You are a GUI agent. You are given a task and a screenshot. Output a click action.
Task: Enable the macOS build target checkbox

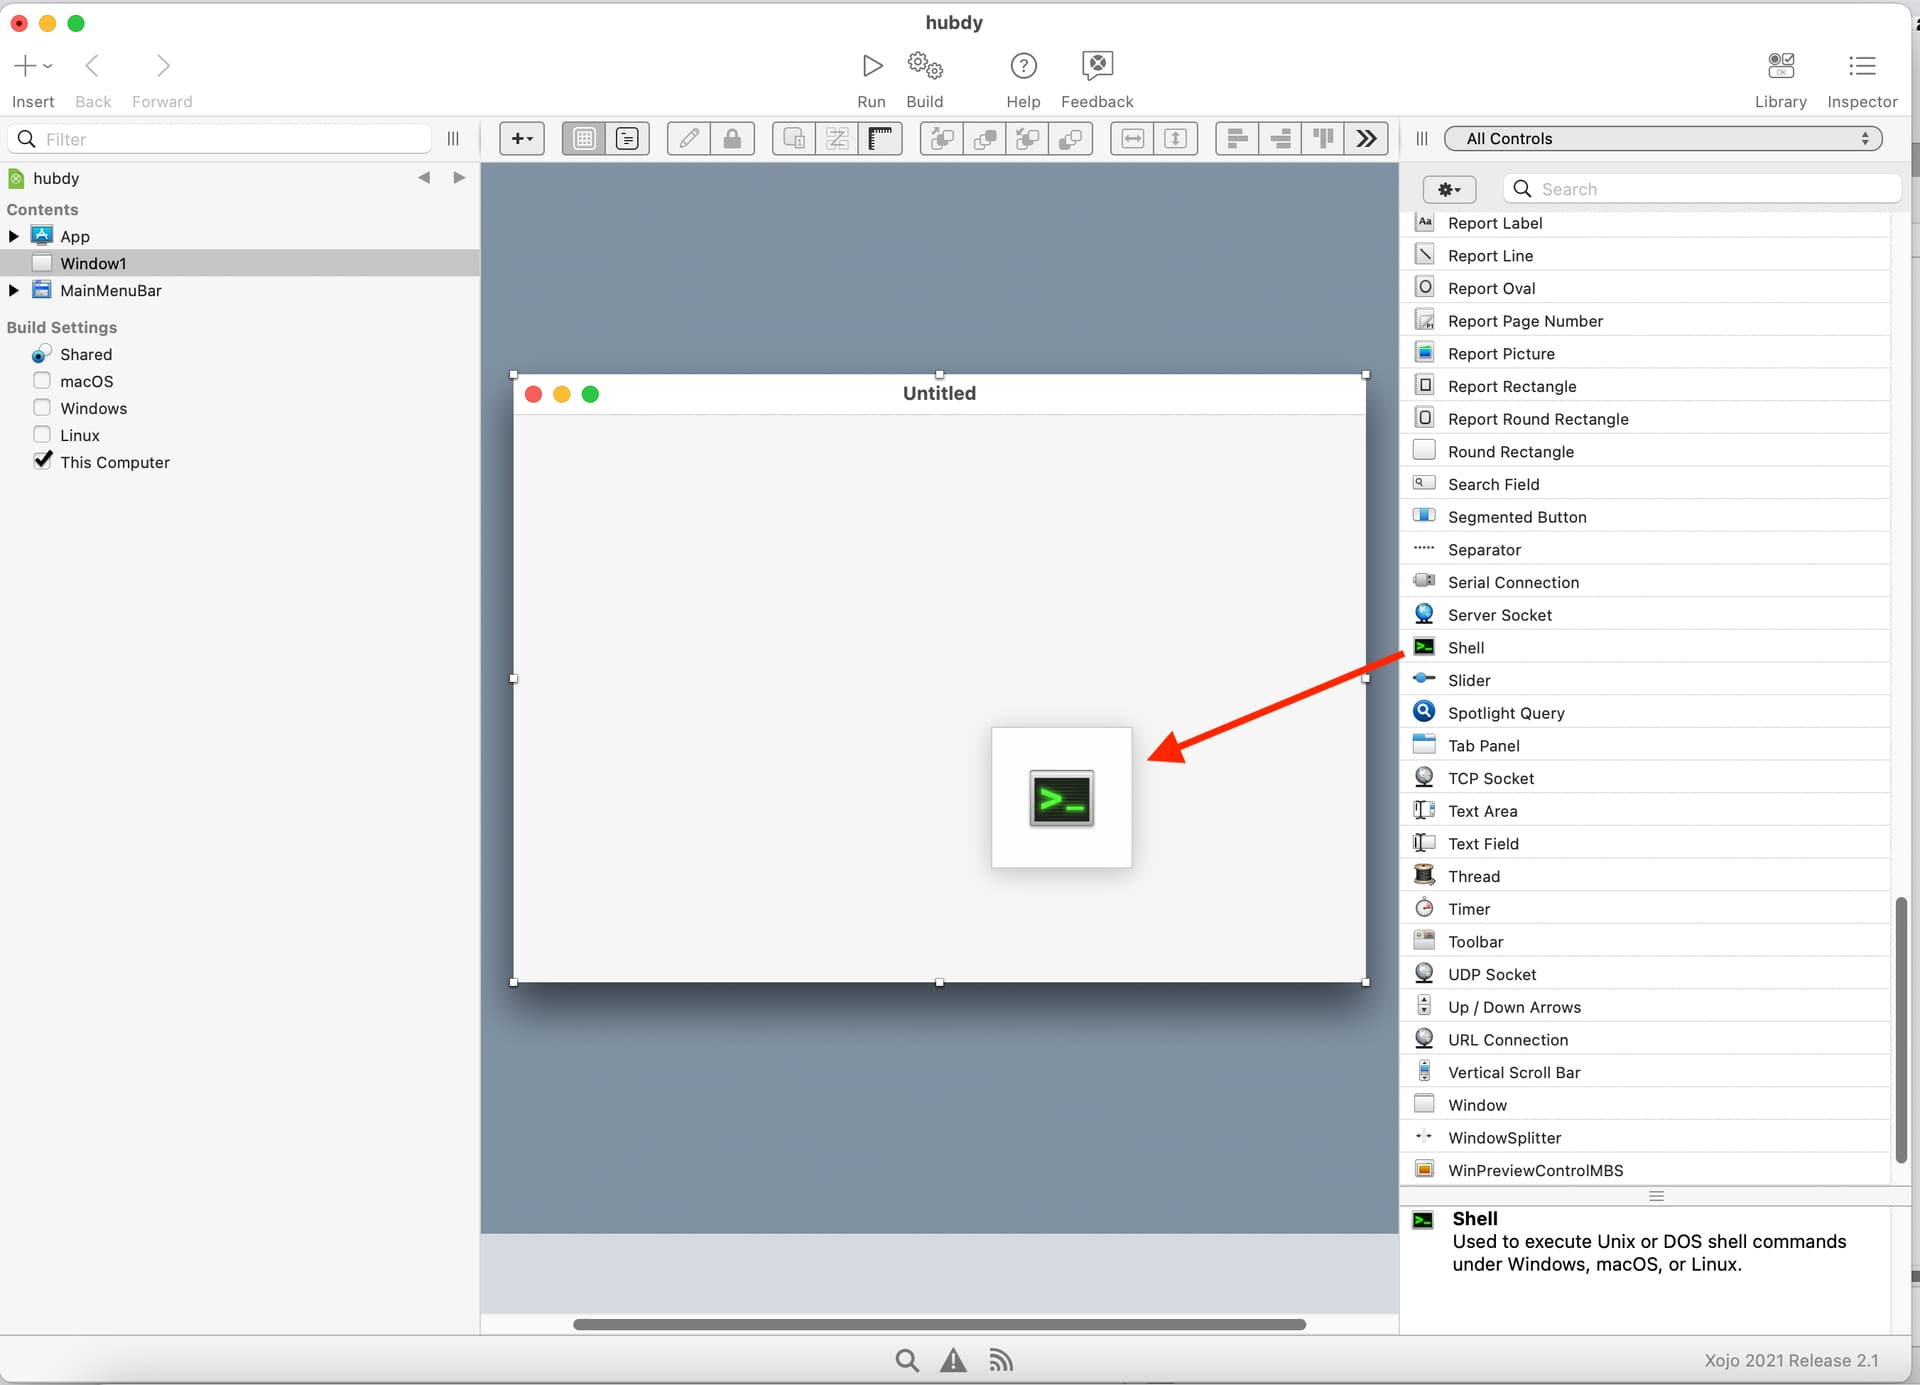click(x=42, y=381)
